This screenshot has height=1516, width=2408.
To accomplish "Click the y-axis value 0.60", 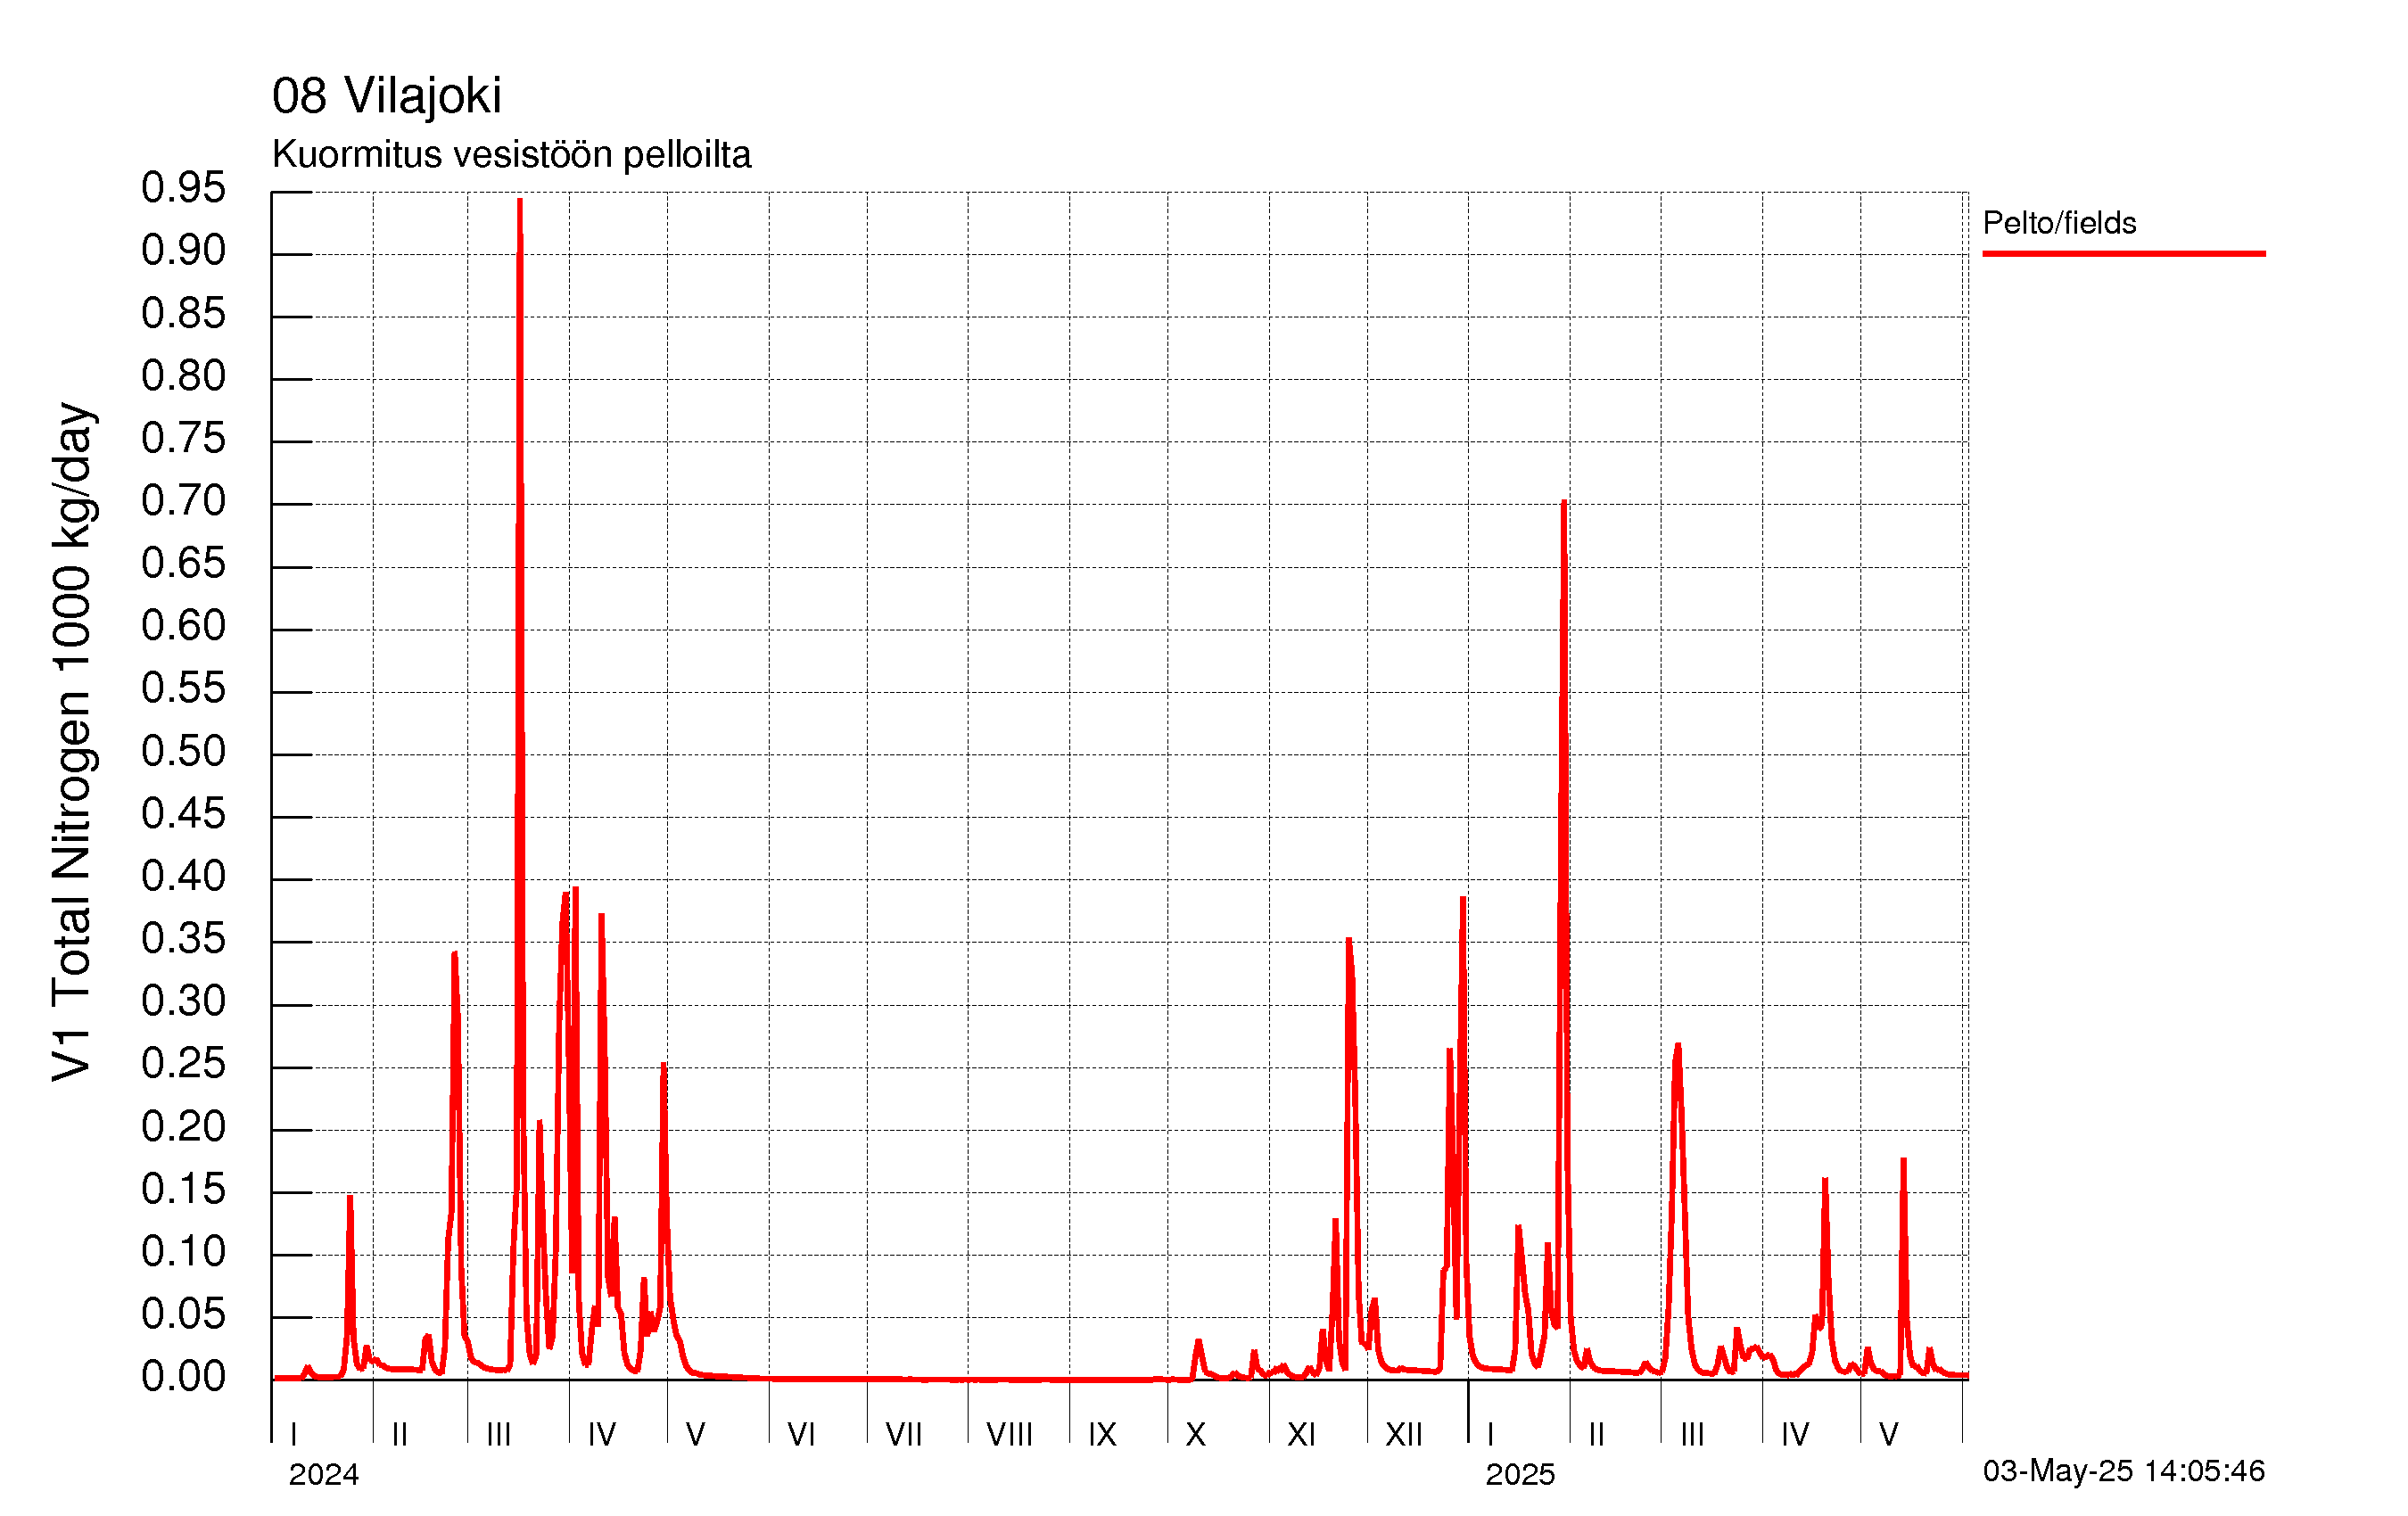I will pos(183,626).
